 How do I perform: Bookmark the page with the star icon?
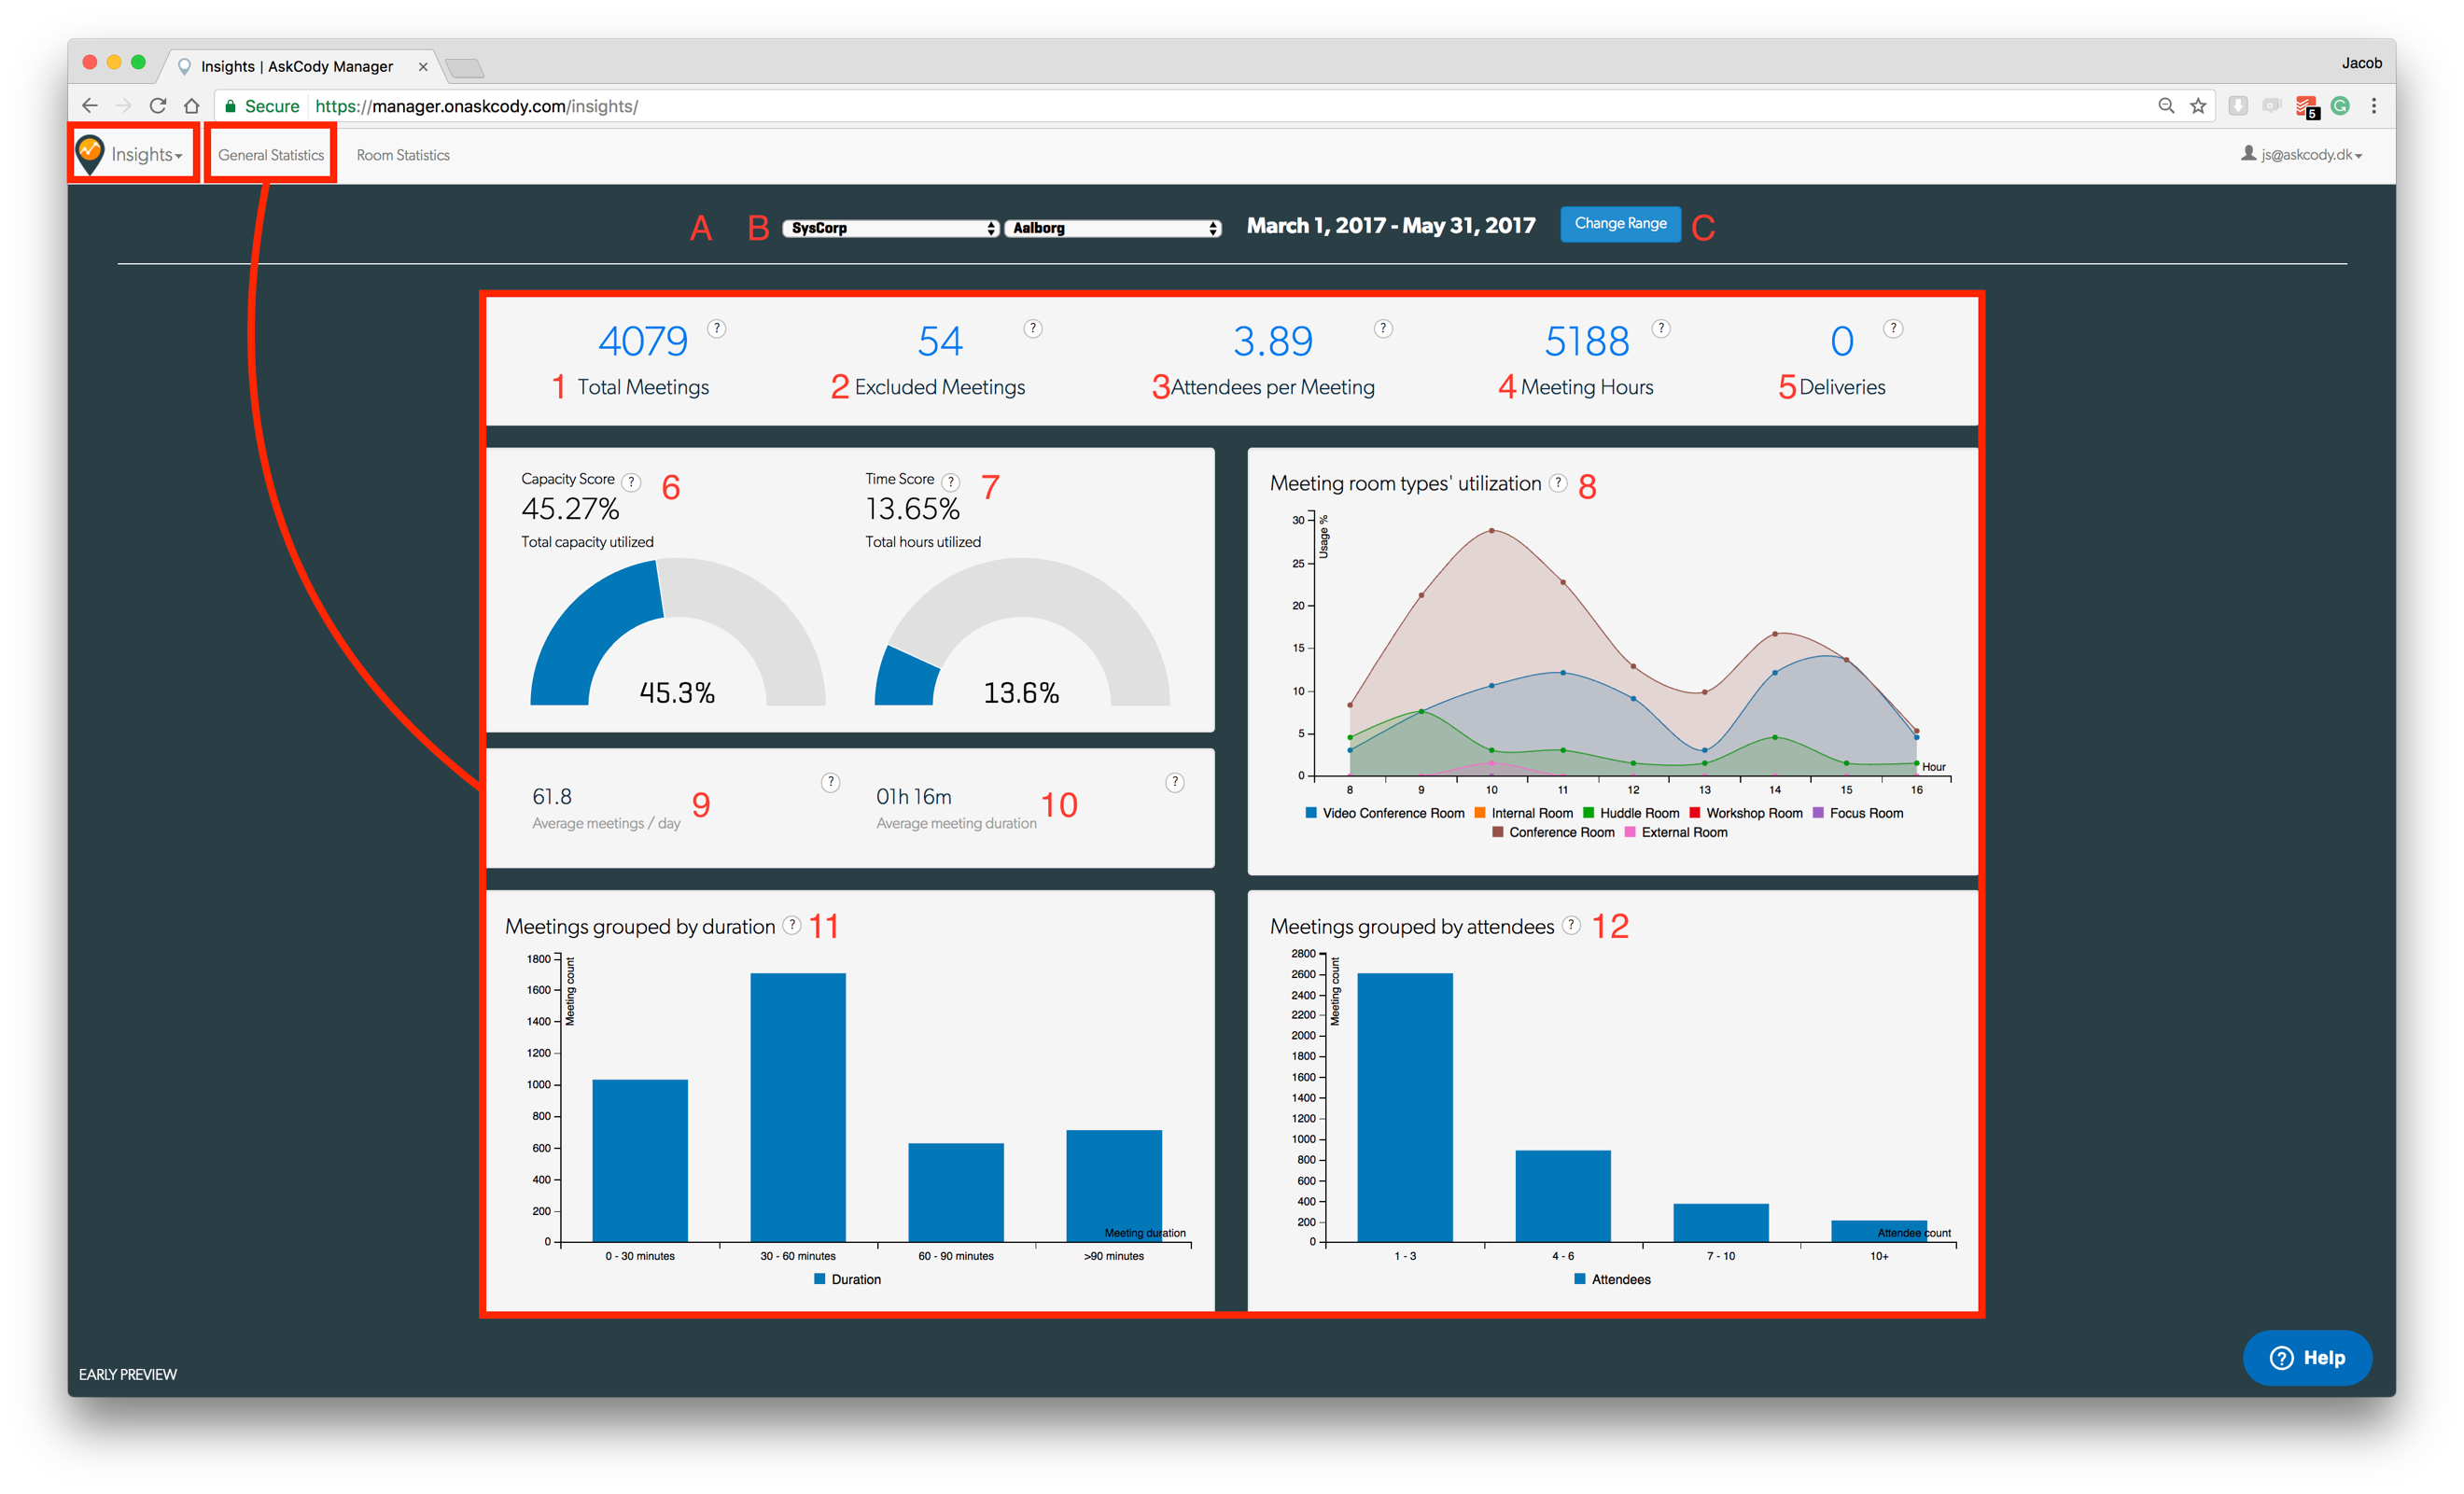[2197, 106]
